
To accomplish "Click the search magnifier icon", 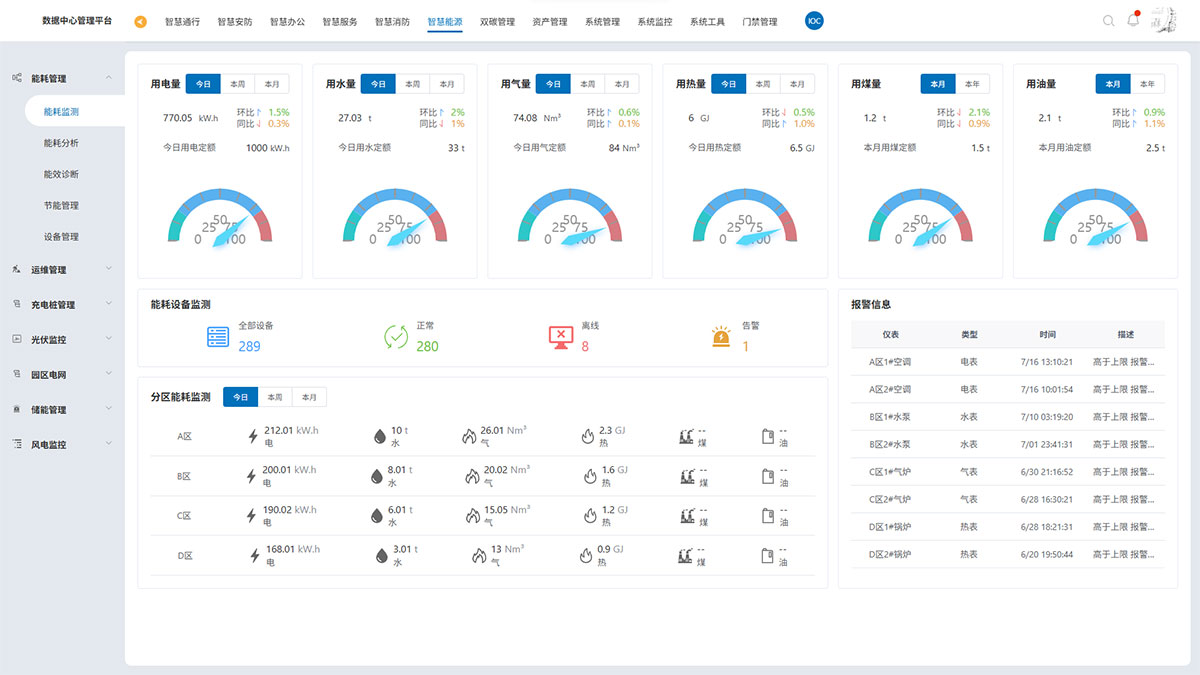I will point(1108,21).
